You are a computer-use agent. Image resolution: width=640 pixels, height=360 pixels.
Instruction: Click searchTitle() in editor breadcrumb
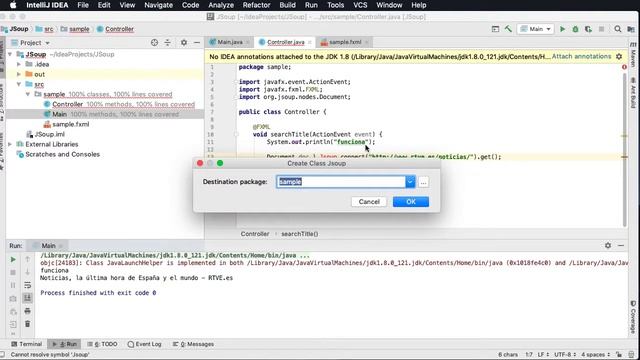(x=300, y=234)
